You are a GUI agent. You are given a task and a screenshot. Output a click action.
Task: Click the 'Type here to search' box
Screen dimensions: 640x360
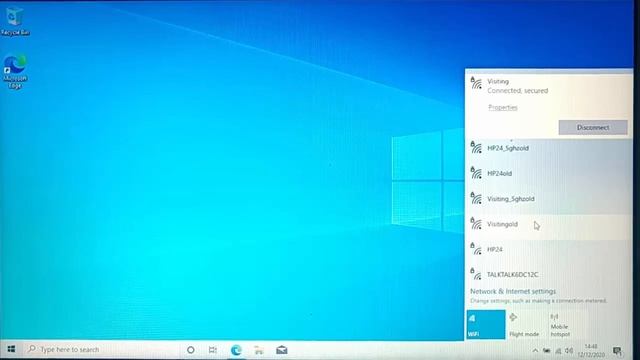tap(102, 349)
